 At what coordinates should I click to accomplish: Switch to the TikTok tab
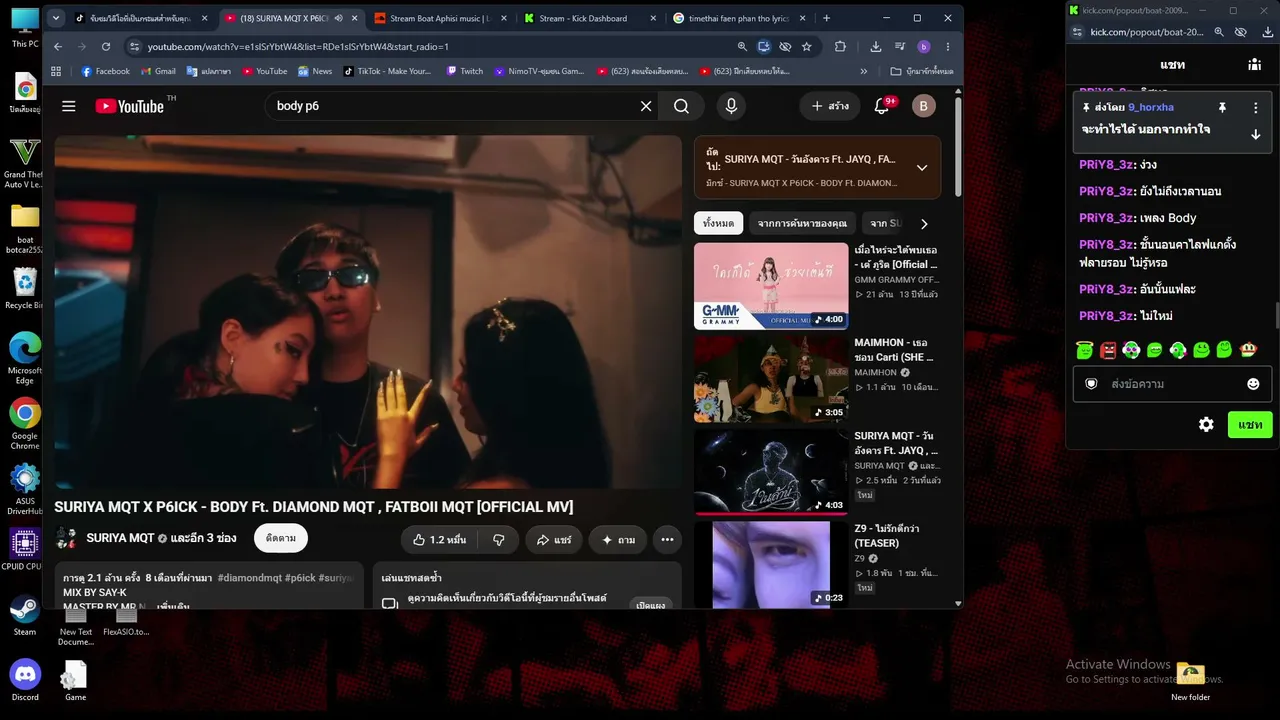142,18
